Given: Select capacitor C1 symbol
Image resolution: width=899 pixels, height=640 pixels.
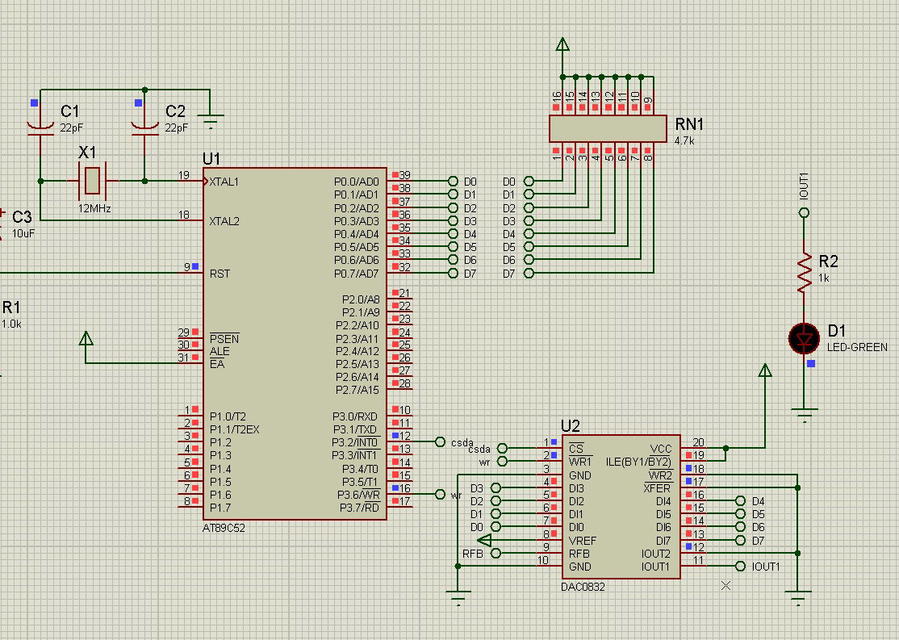Looking at the screenshot, I should pyautogui.click(x=40, y=126).
